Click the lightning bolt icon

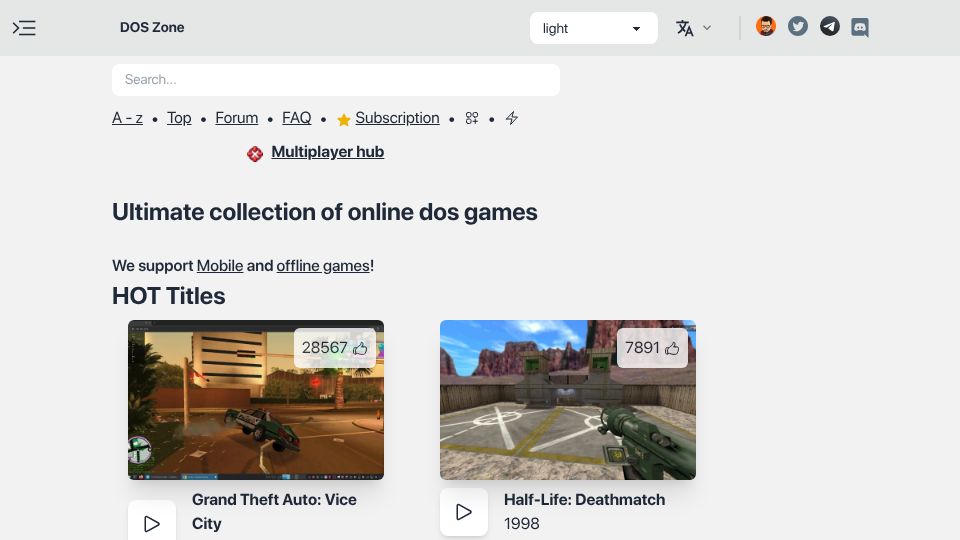512,118
